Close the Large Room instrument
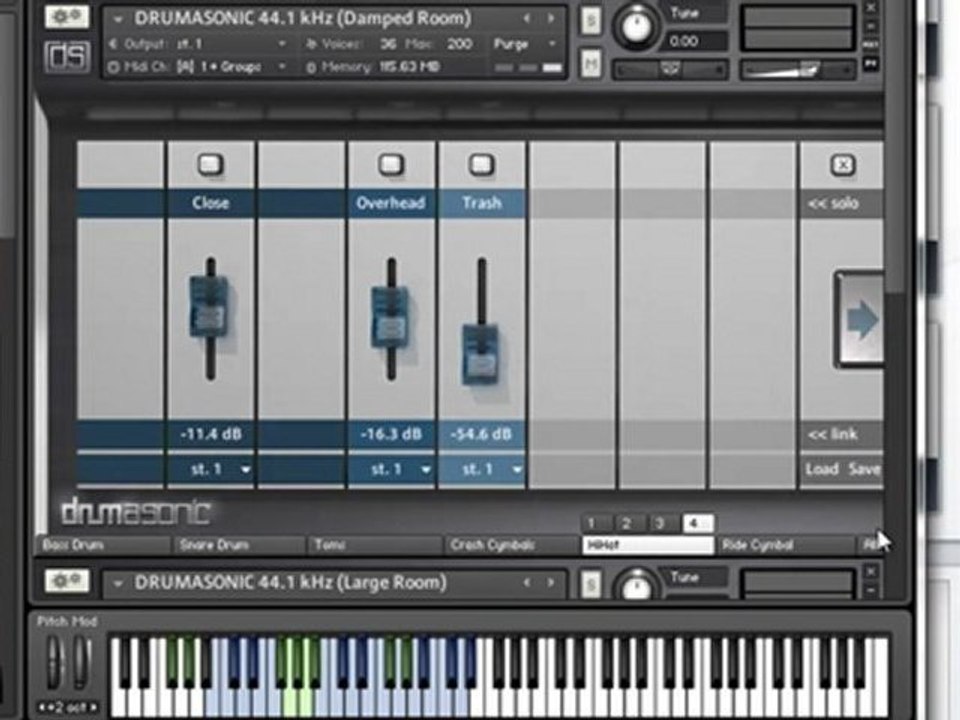This screenshot has width=960, height=720. coord(871,572)
